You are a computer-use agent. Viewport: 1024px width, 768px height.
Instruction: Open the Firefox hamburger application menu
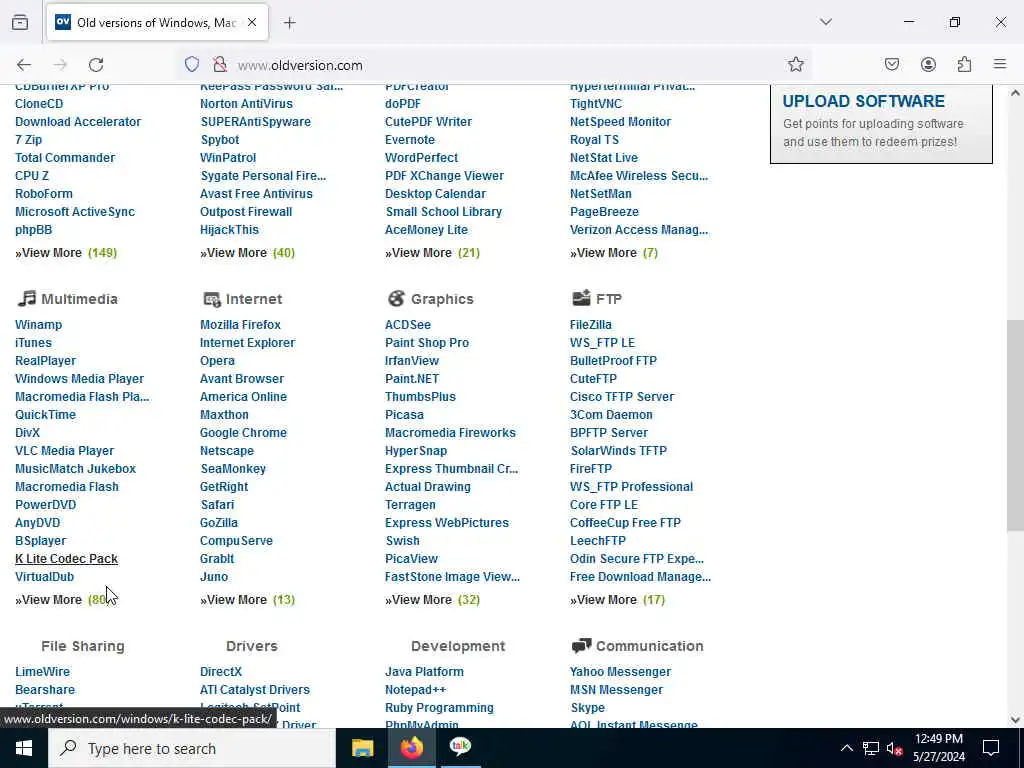pos(1000,64)
